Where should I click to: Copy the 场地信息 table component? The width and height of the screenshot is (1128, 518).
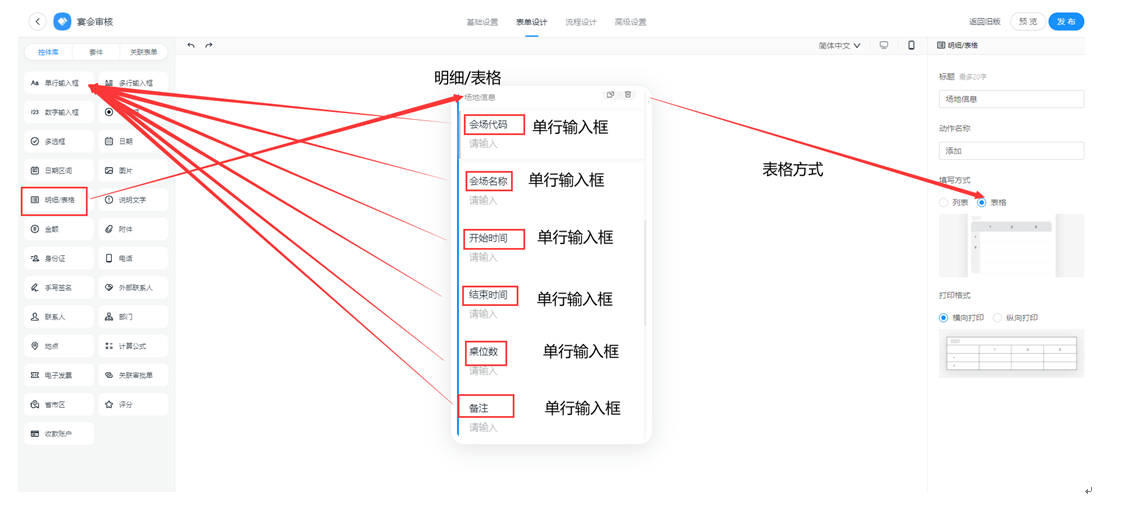[610, 94]
